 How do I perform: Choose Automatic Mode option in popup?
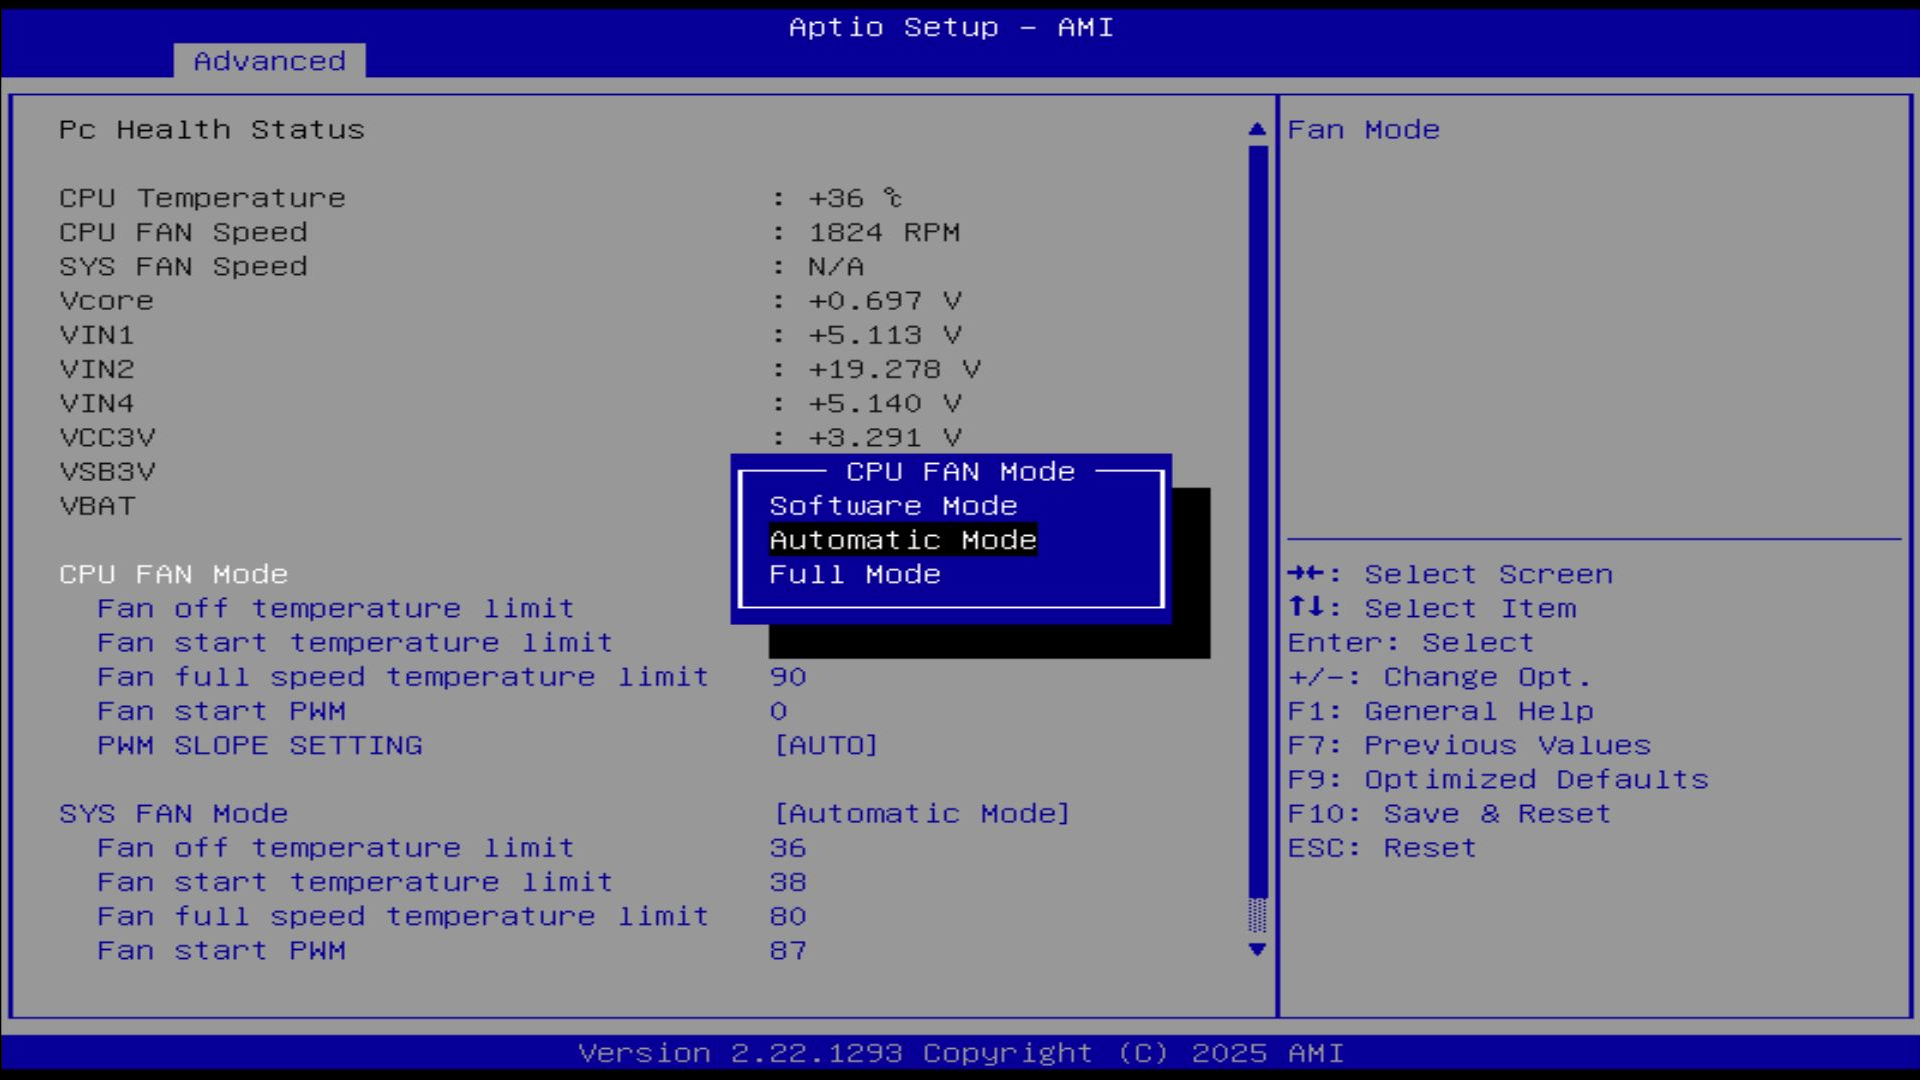pyautogui.click(x=902, y=540)
